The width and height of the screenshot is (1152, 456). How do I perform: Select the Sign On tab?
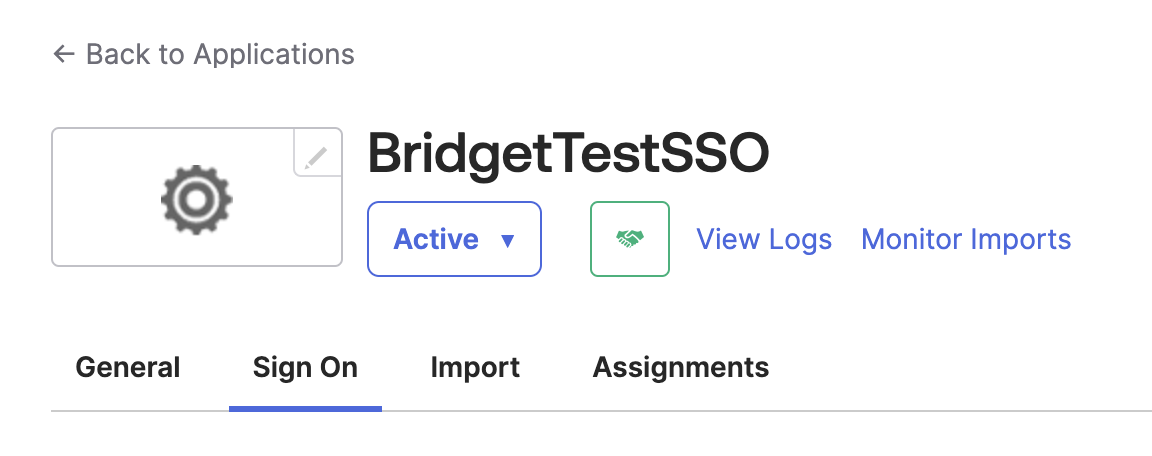tap(305, 367)
